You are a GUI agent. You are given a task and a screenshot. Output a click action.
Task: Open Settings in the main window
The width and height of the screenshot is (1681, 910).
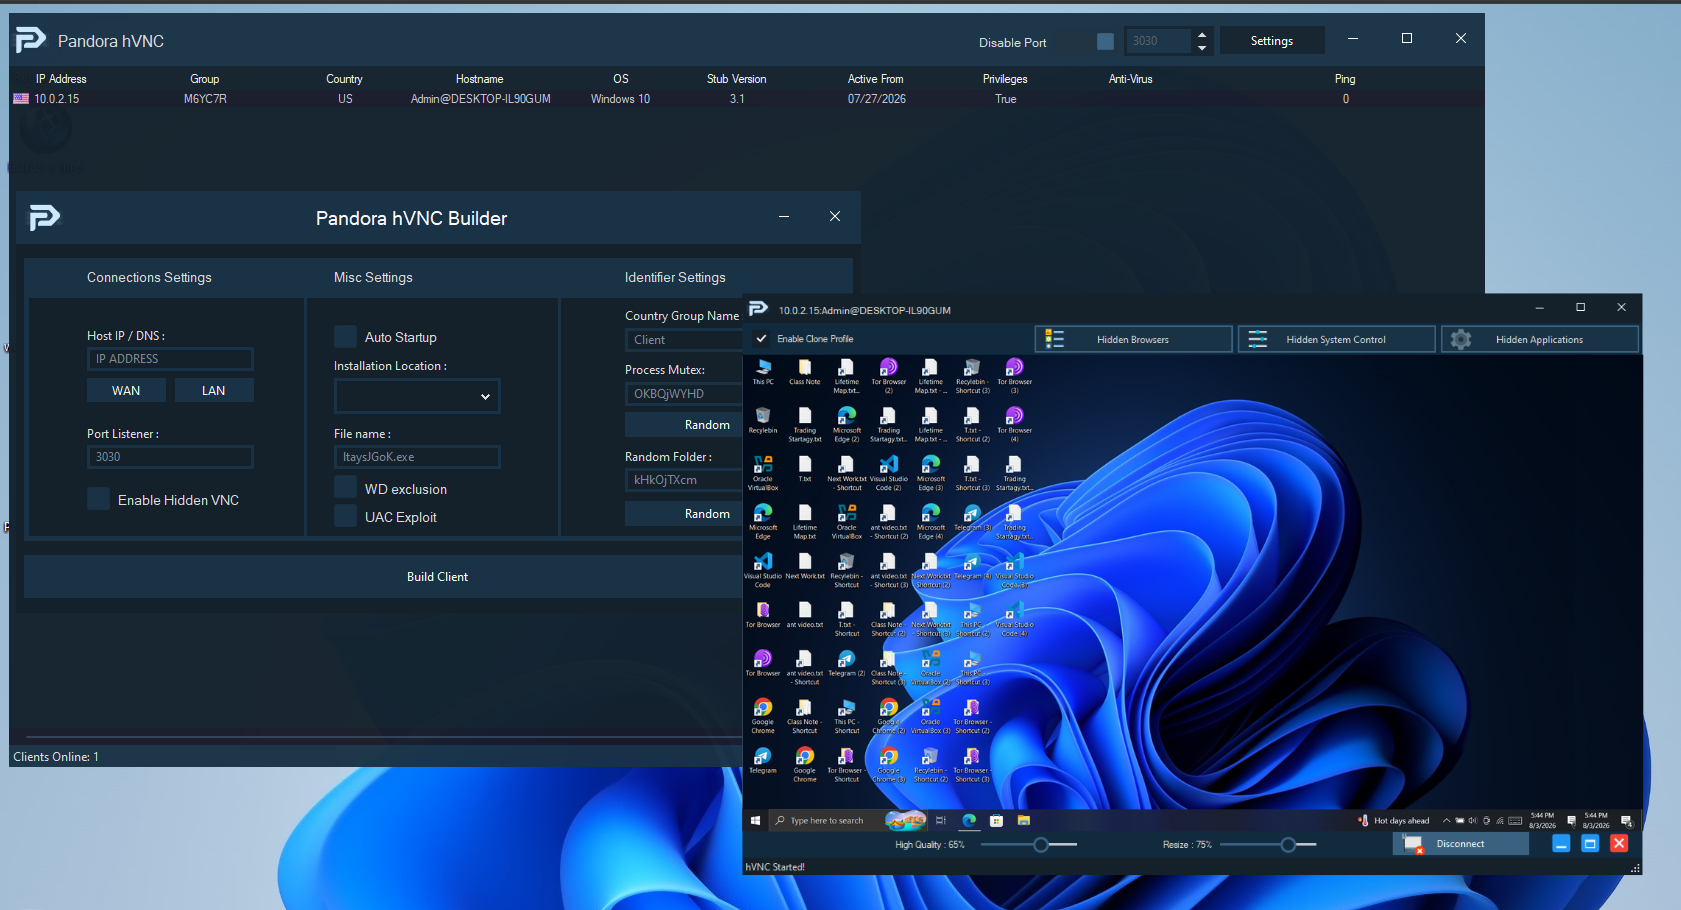pos(1272,41)
